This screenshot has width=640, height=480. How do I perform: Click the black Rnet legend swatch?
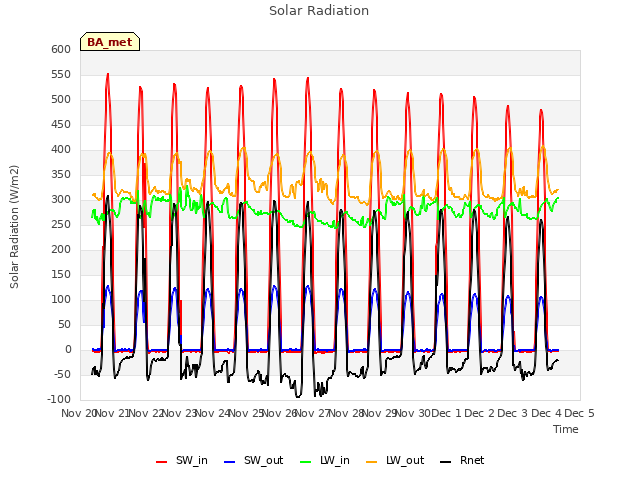pyautogui.click(x=446, y=462)
